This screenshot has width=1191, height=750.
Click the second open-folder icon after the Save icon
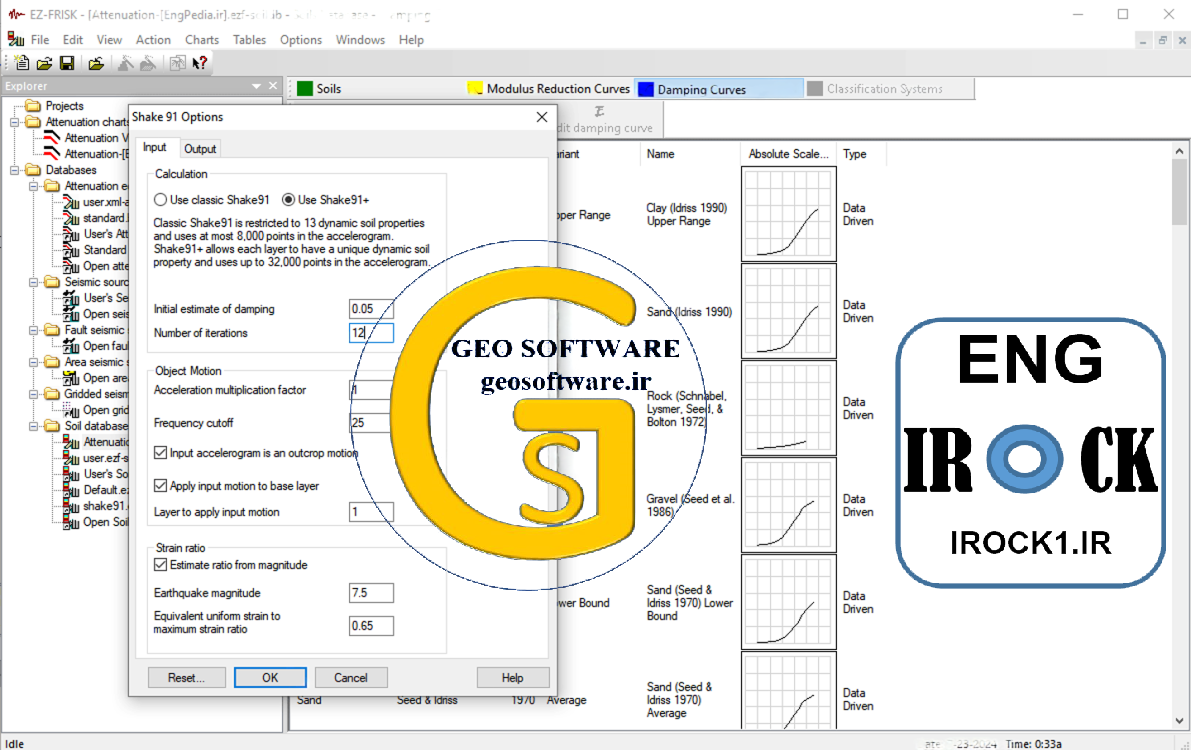tap(96, 63)
